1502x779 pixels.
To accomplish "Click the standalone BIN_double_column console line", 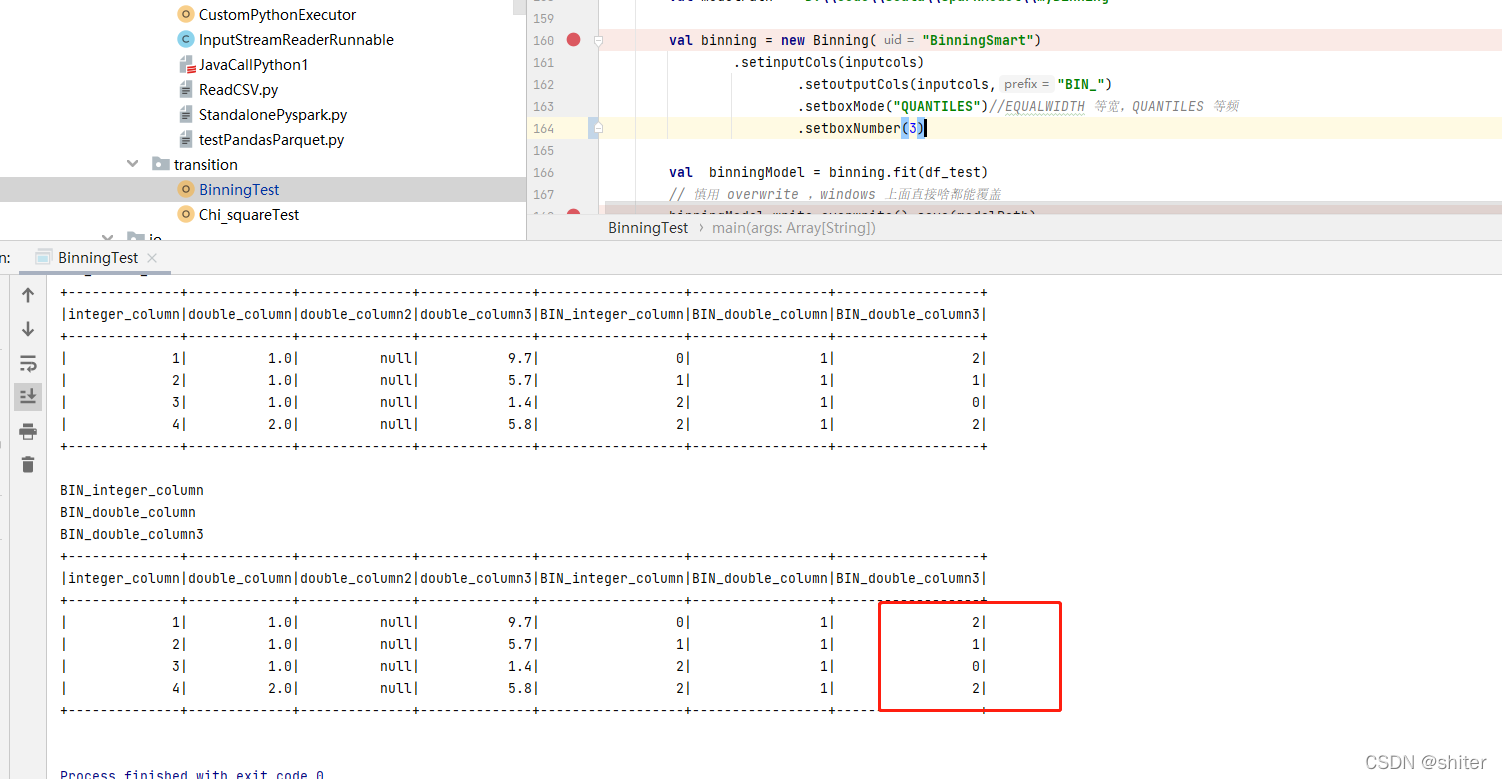I will 128,512.
